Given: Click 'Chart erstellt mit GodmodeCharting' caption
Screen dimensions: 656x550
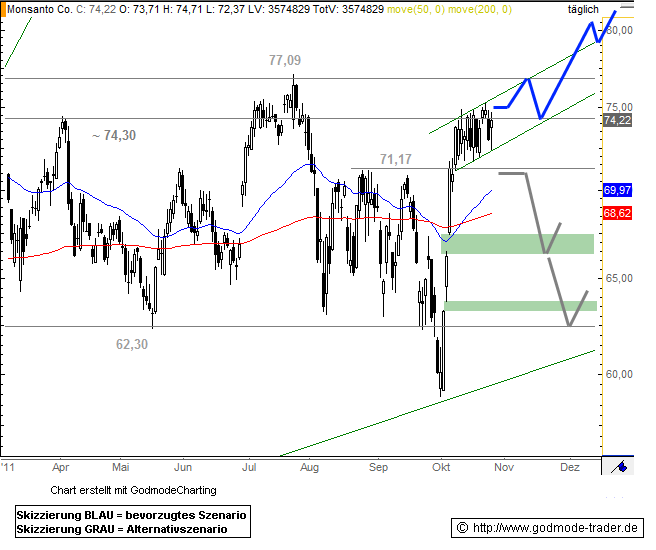Looking at the screenshot, I should [x=133, y=490].
